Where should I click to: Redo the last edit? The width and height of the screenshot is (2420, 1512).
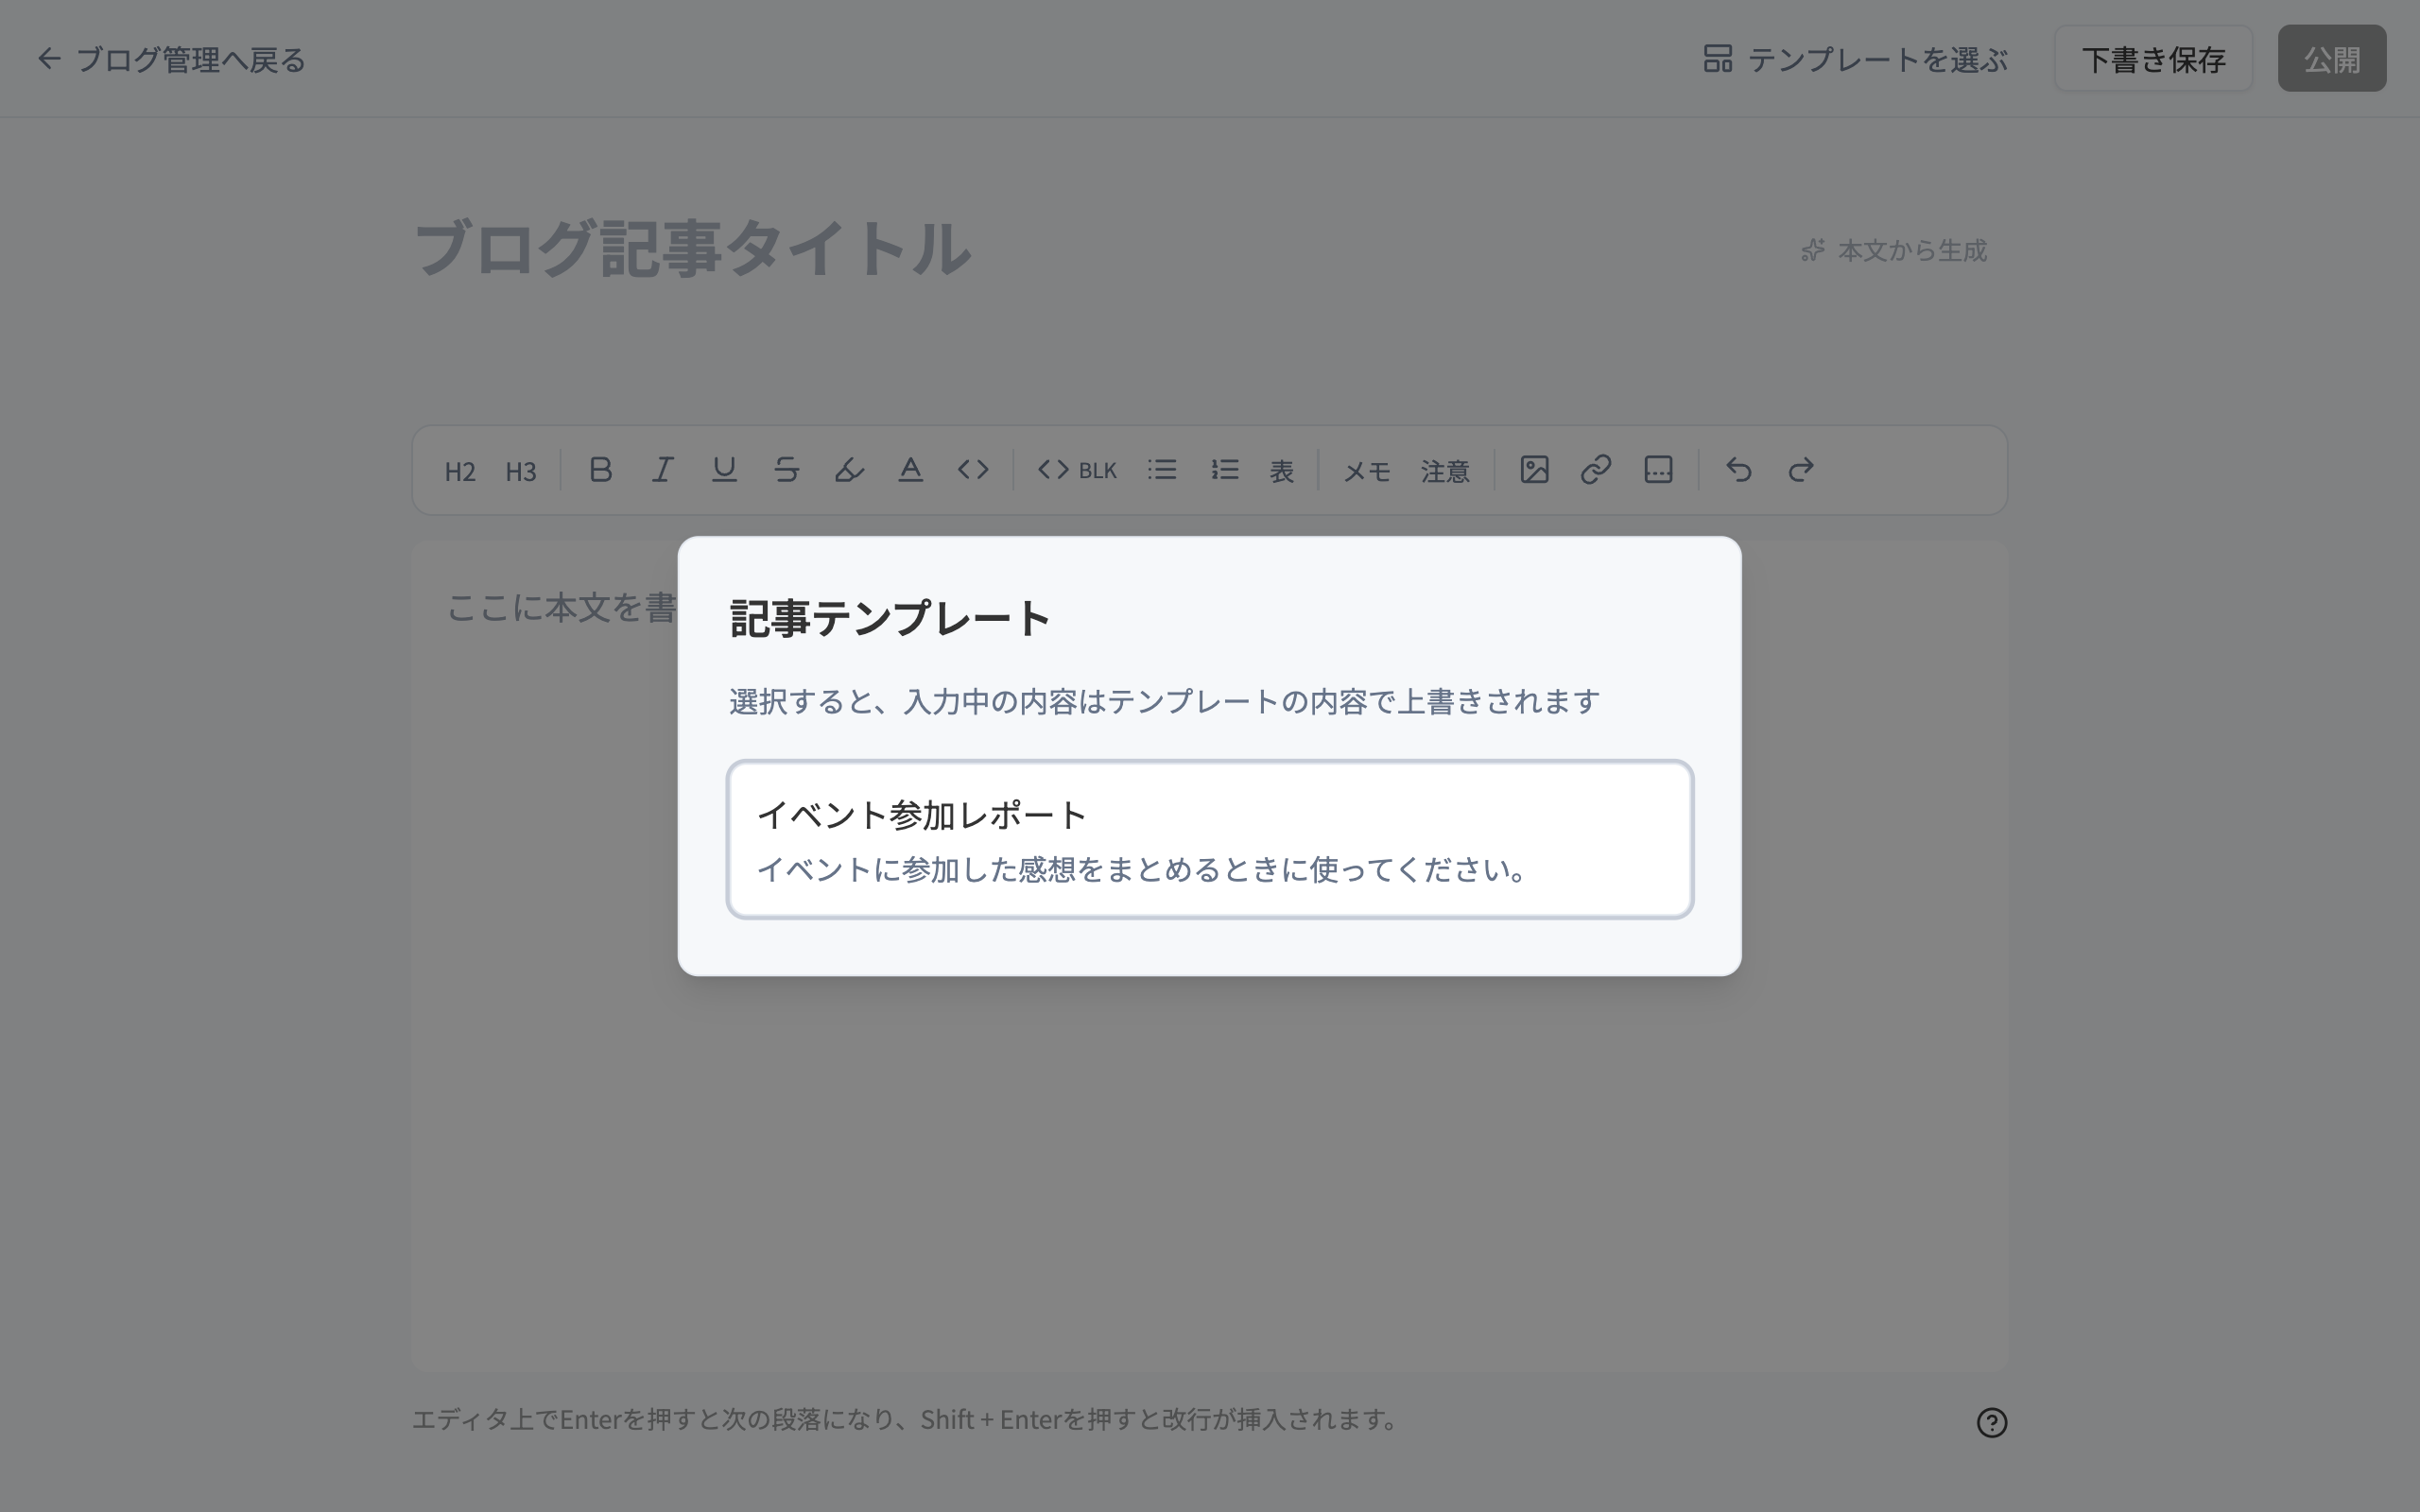[x=1801, y=470]
